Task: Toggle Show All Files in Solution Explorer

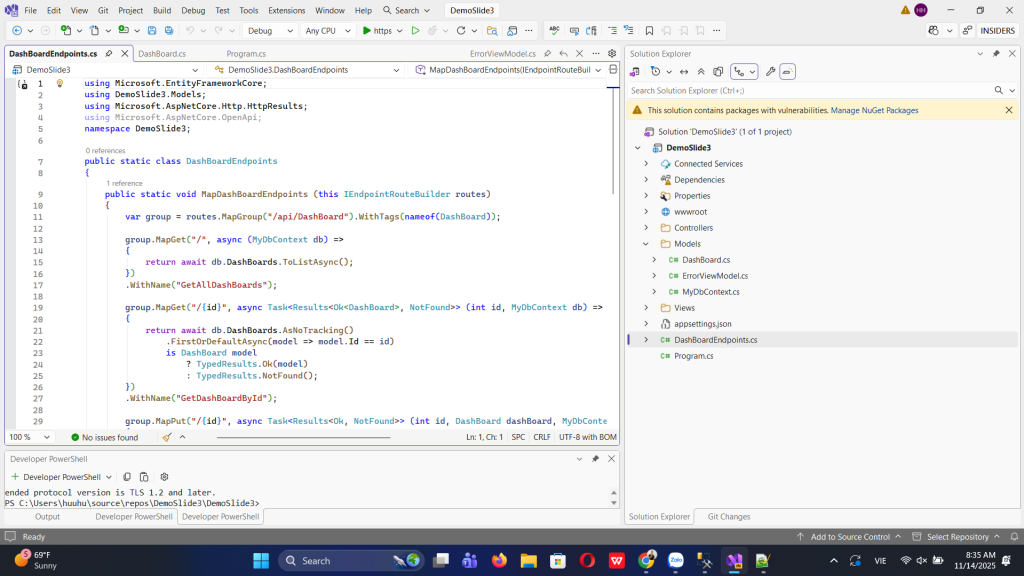Action: coord(717,71)
